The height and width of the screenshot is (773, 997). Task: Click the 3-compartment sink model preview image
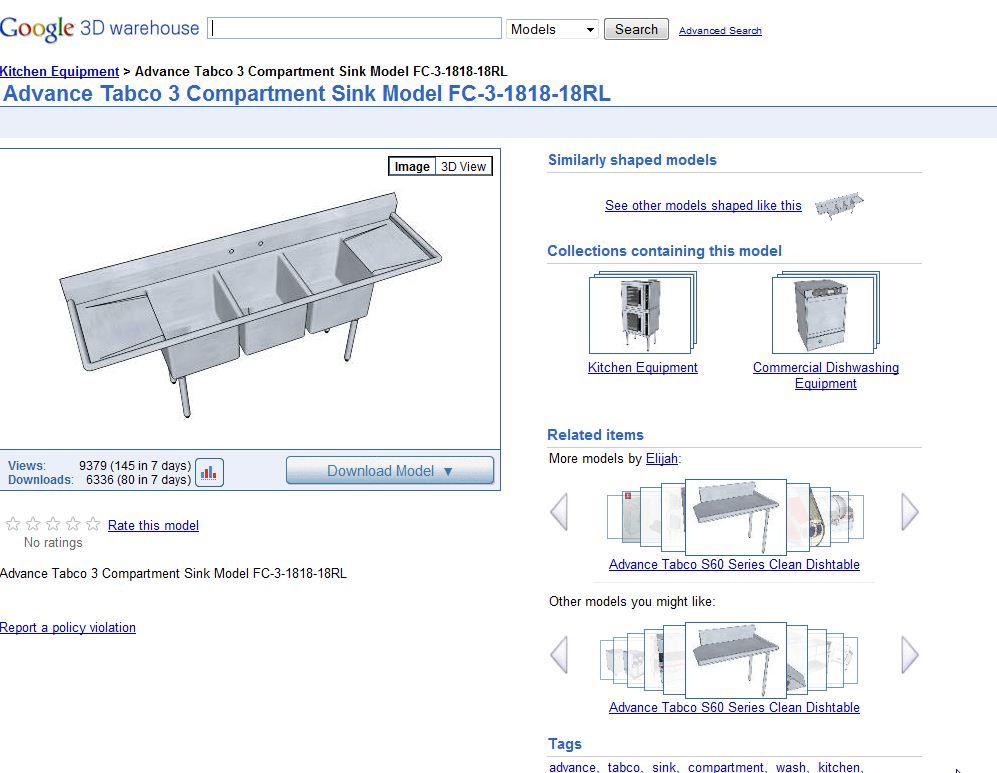point(250,304)
